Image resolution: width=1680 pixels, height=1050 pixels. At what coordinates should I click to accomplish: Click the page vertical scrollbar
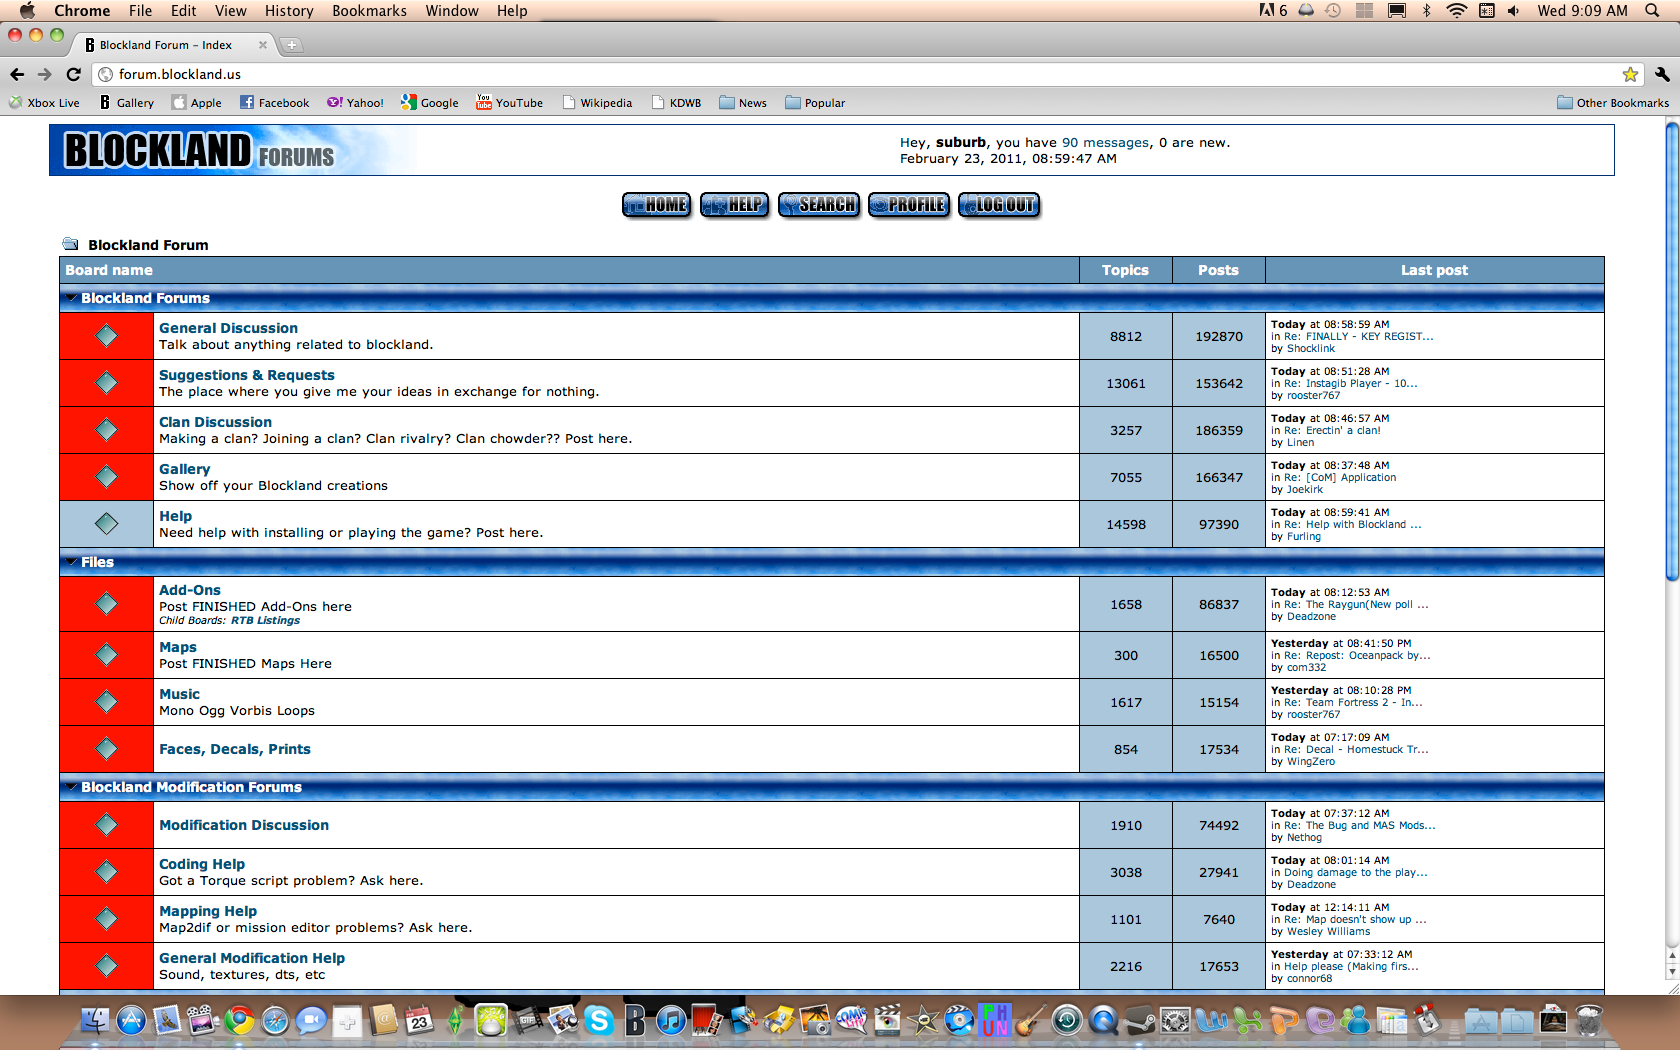tap(1671, 350)
